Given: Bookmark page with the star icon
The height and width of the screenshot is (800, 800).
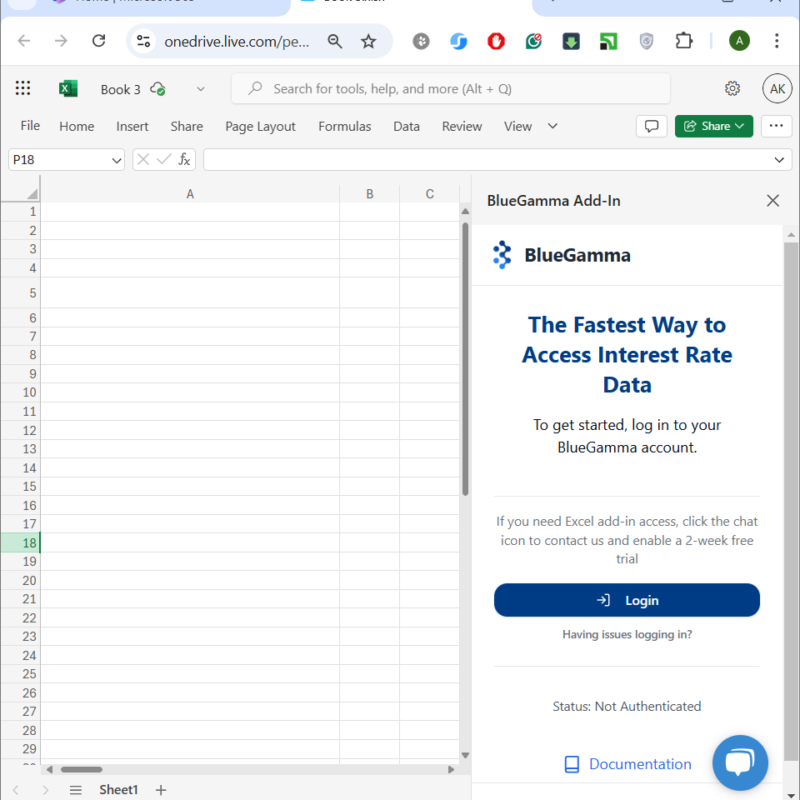Looking at the screenshot, I should tap(368, 41).
